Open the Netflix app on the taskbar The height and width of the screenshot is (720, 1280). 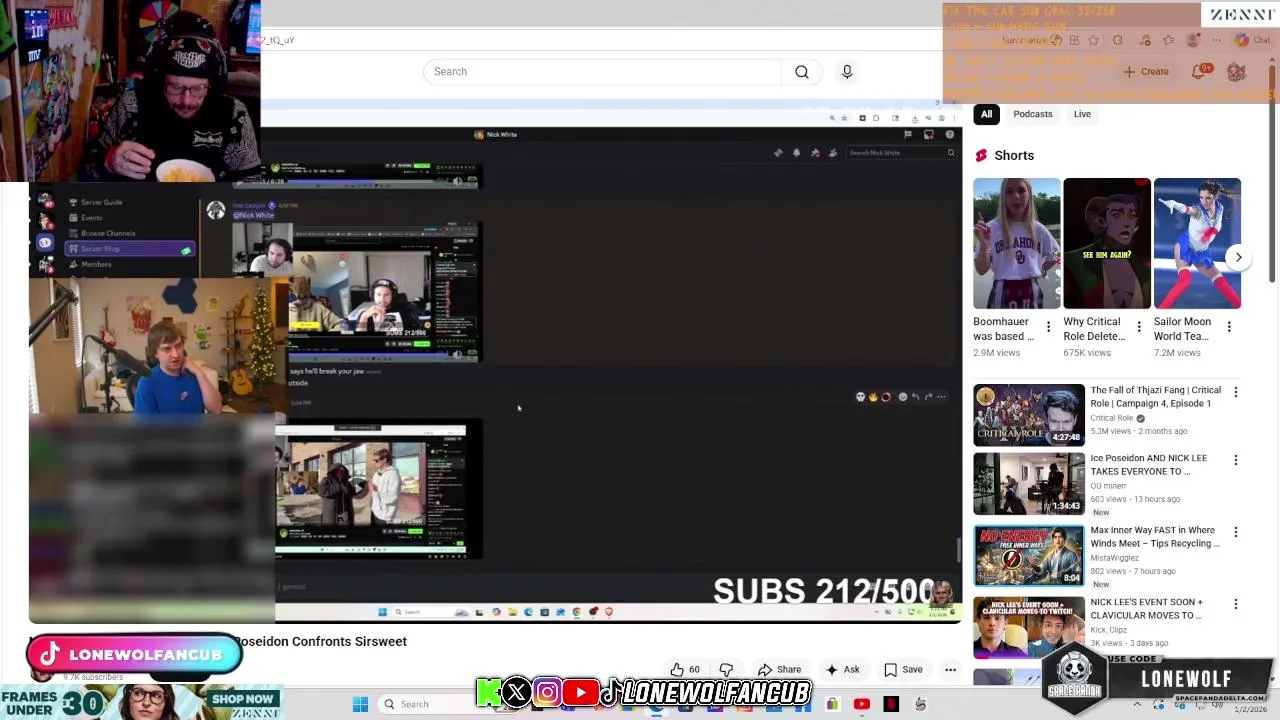pyautogui.click(x=891, y=704)
